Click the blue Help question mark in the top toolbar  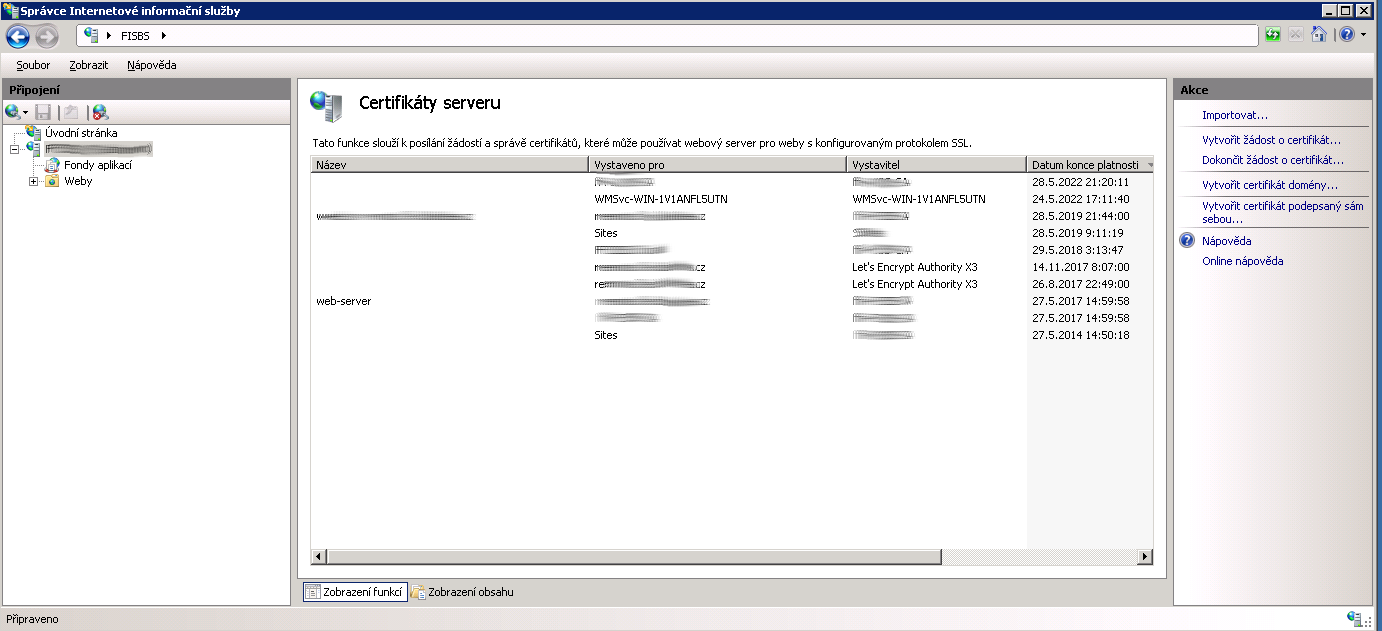click(x=1346, y=35)
